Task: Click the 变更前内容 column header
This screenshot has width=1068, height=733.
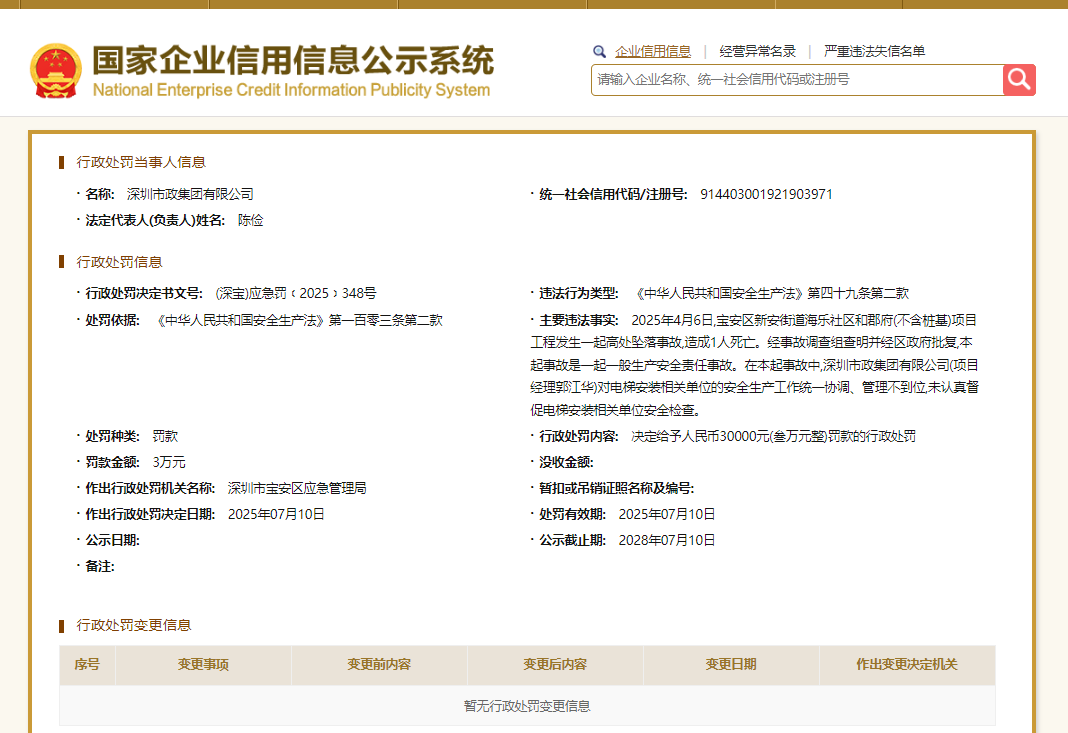Action: [379, 664]
